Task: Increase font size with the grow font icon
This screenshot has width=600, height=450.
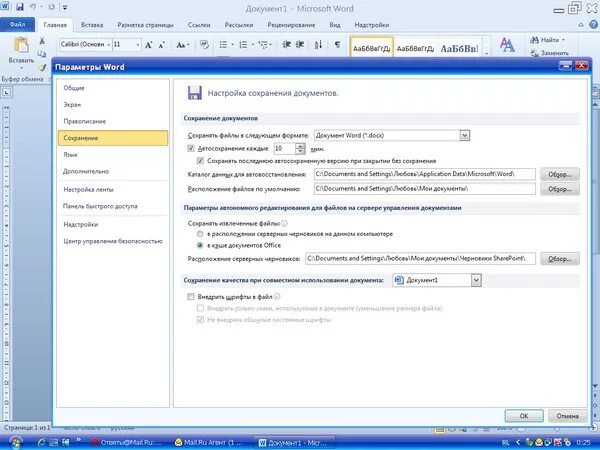Action: 148,45
